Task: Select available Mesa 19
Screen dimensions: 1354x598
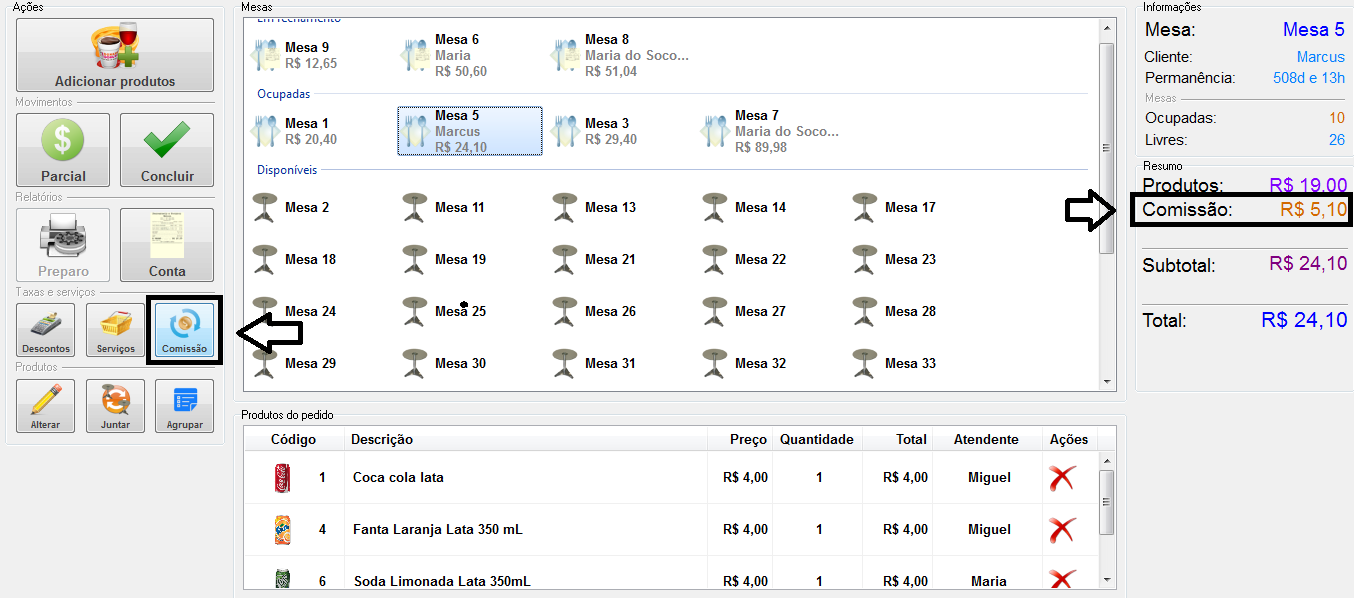Action: pyautogui.click(x=445, y=259)
